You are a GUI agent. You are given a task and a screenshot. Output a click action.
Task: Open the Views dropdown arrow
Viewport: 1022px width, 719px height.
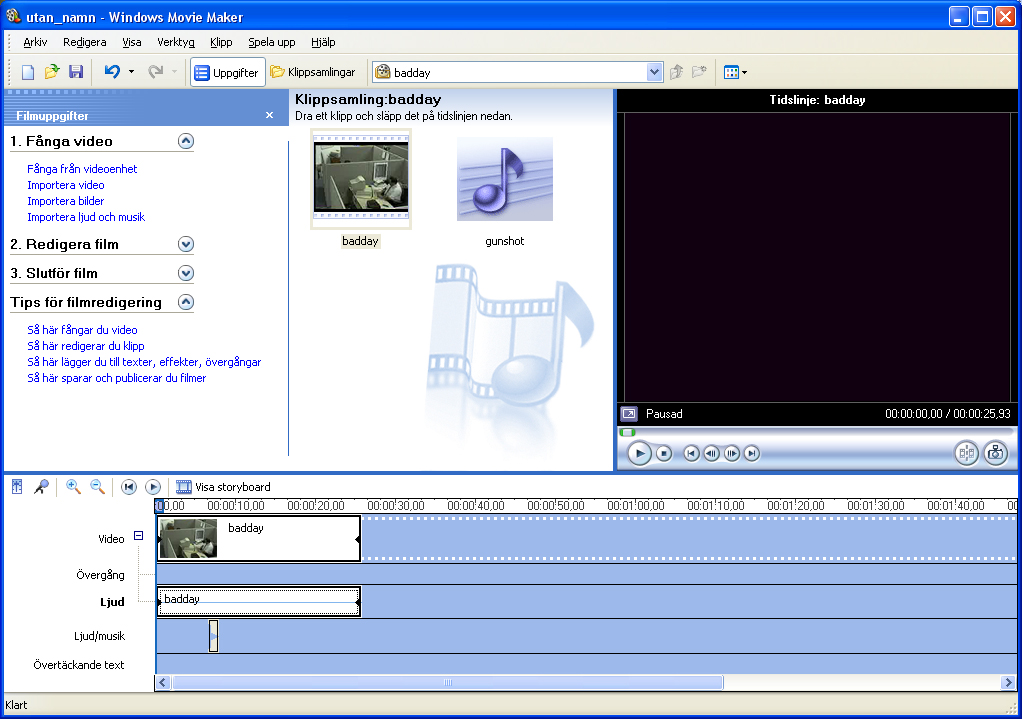point(744,72)
